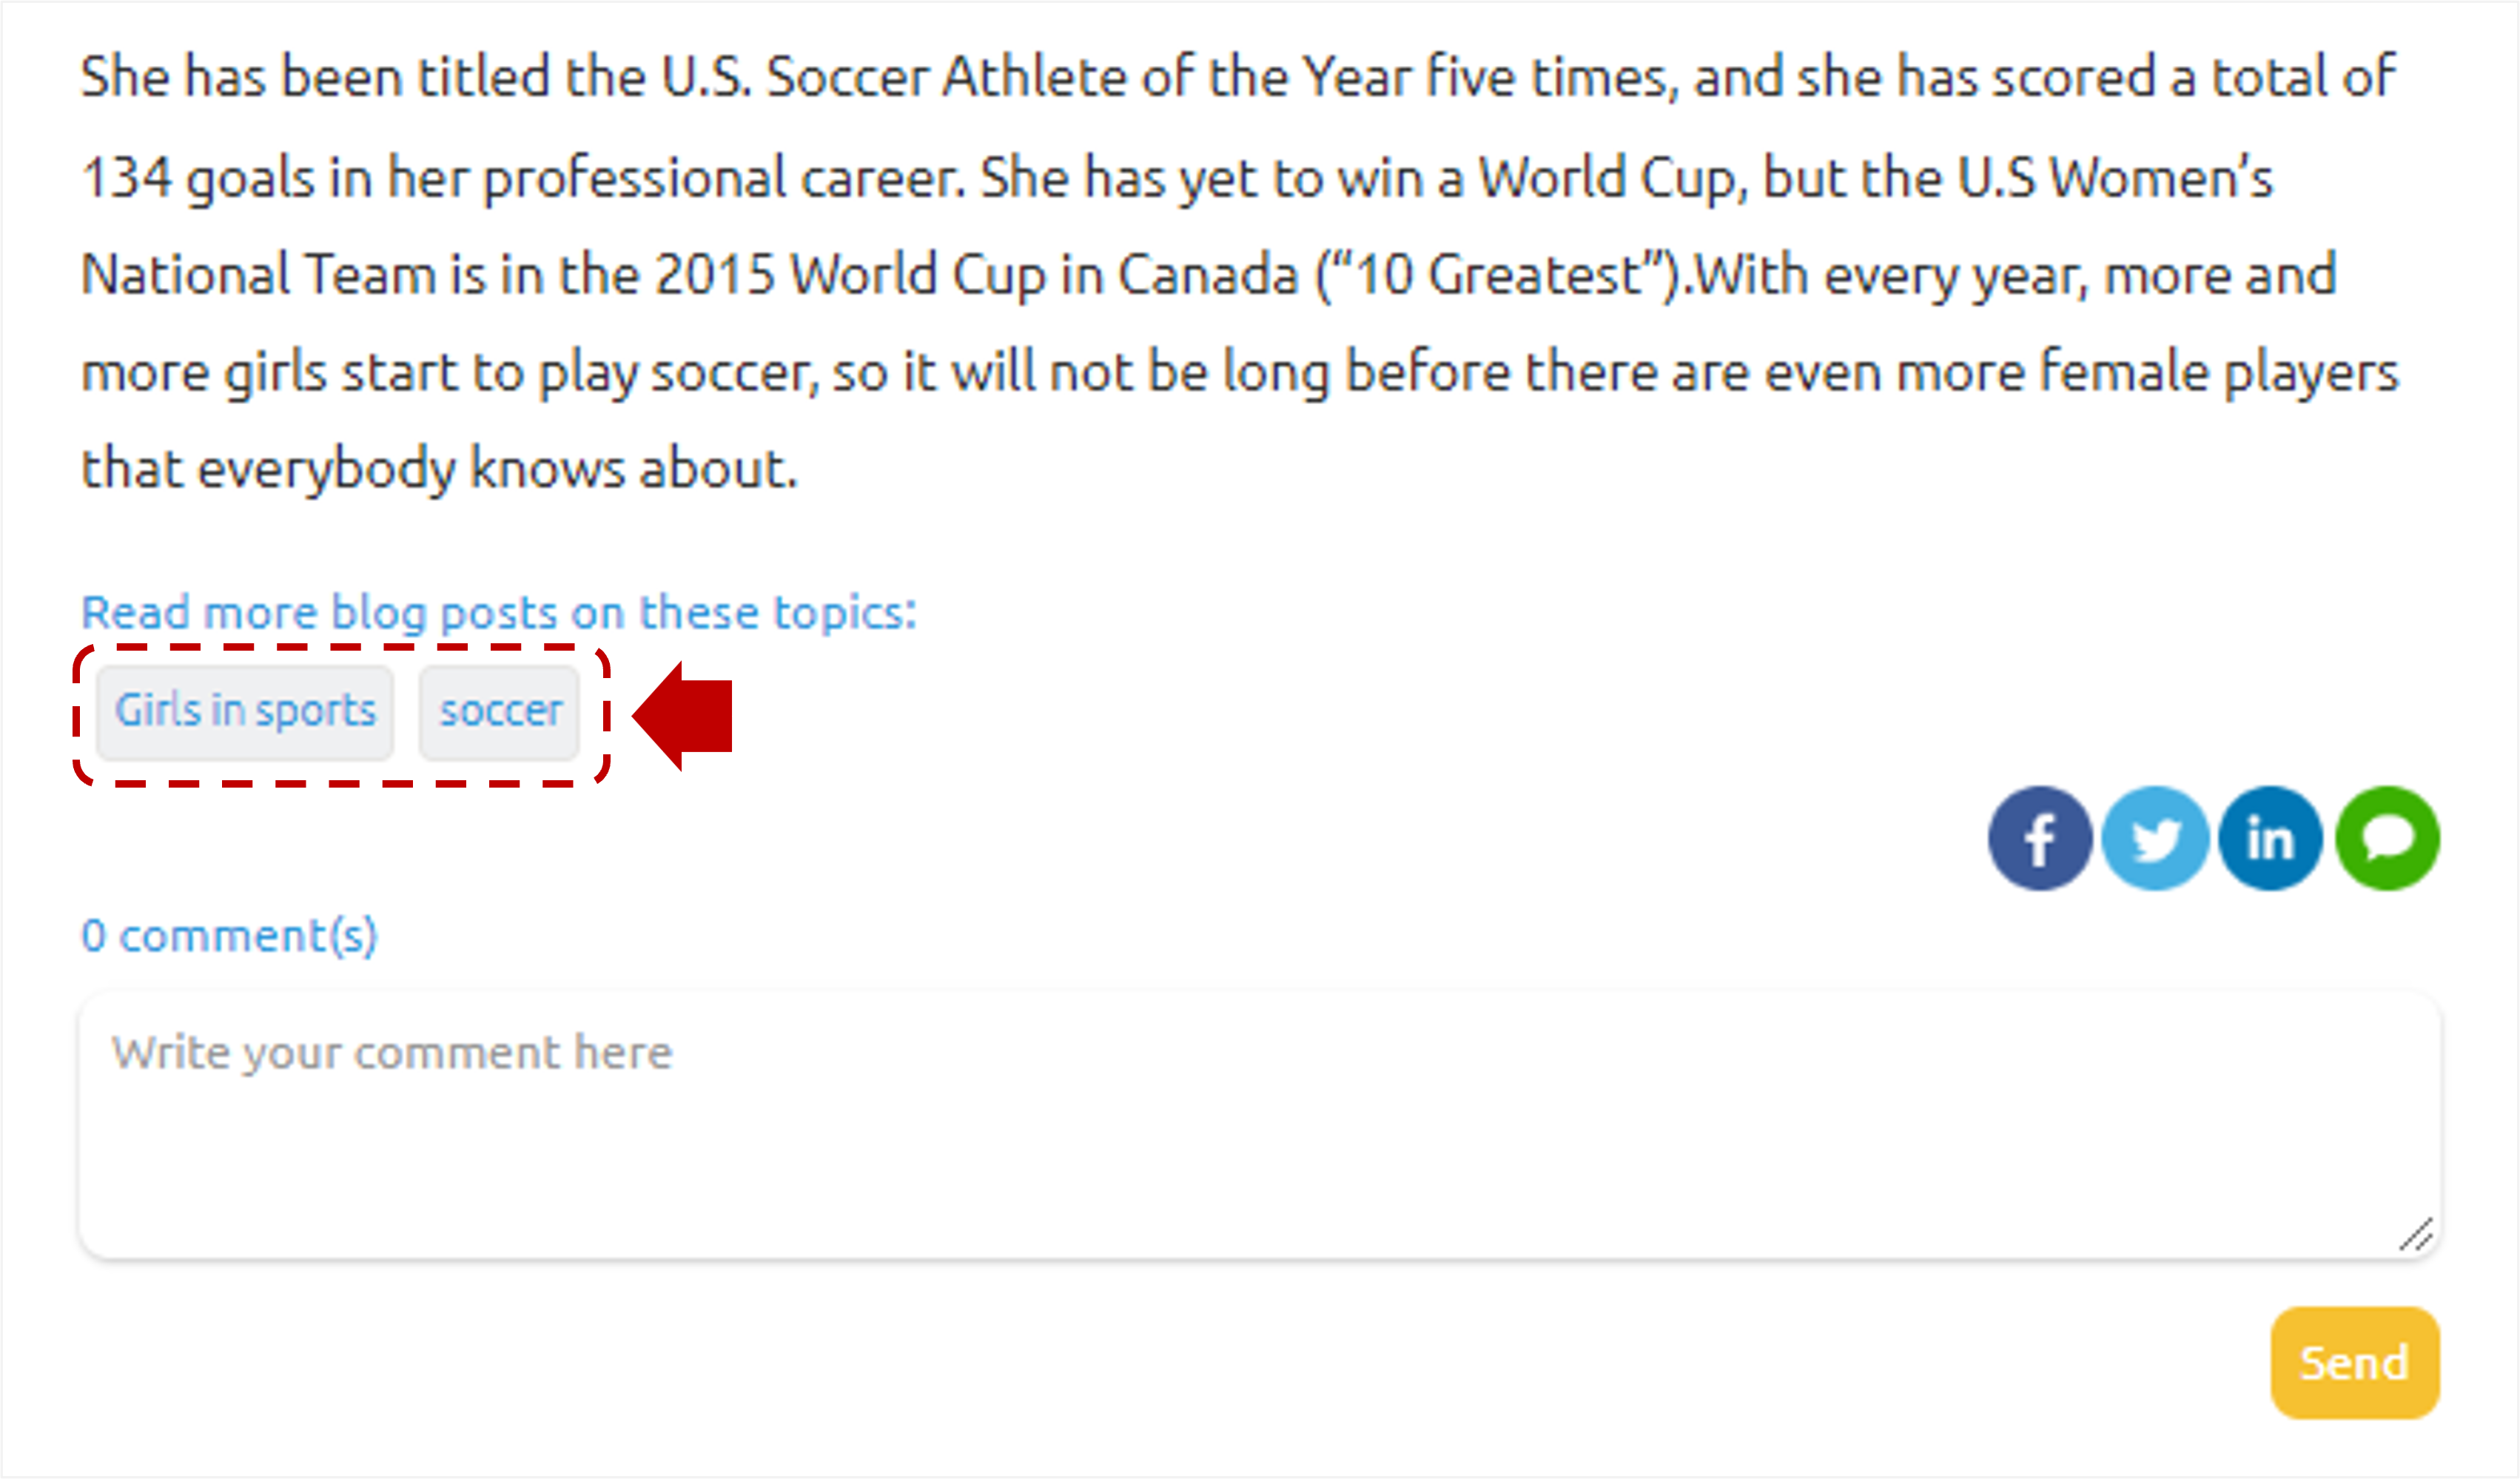Share the post on Facebook

point(2039,838)
